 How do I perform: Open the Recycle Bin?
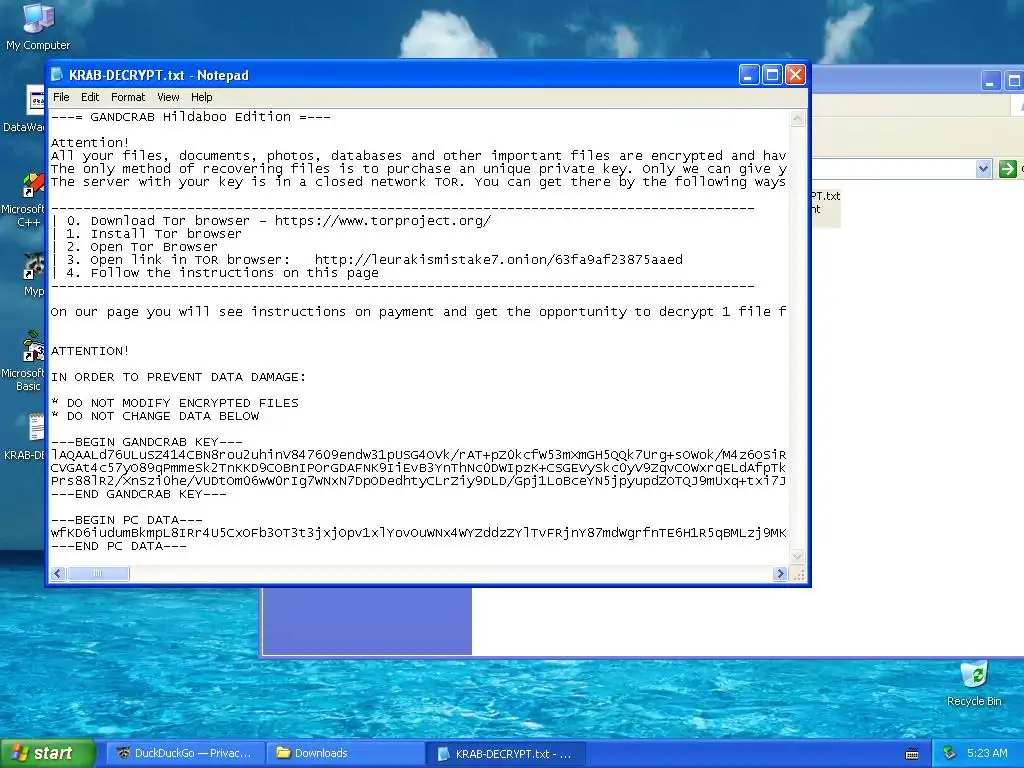(x=974, y=684)
